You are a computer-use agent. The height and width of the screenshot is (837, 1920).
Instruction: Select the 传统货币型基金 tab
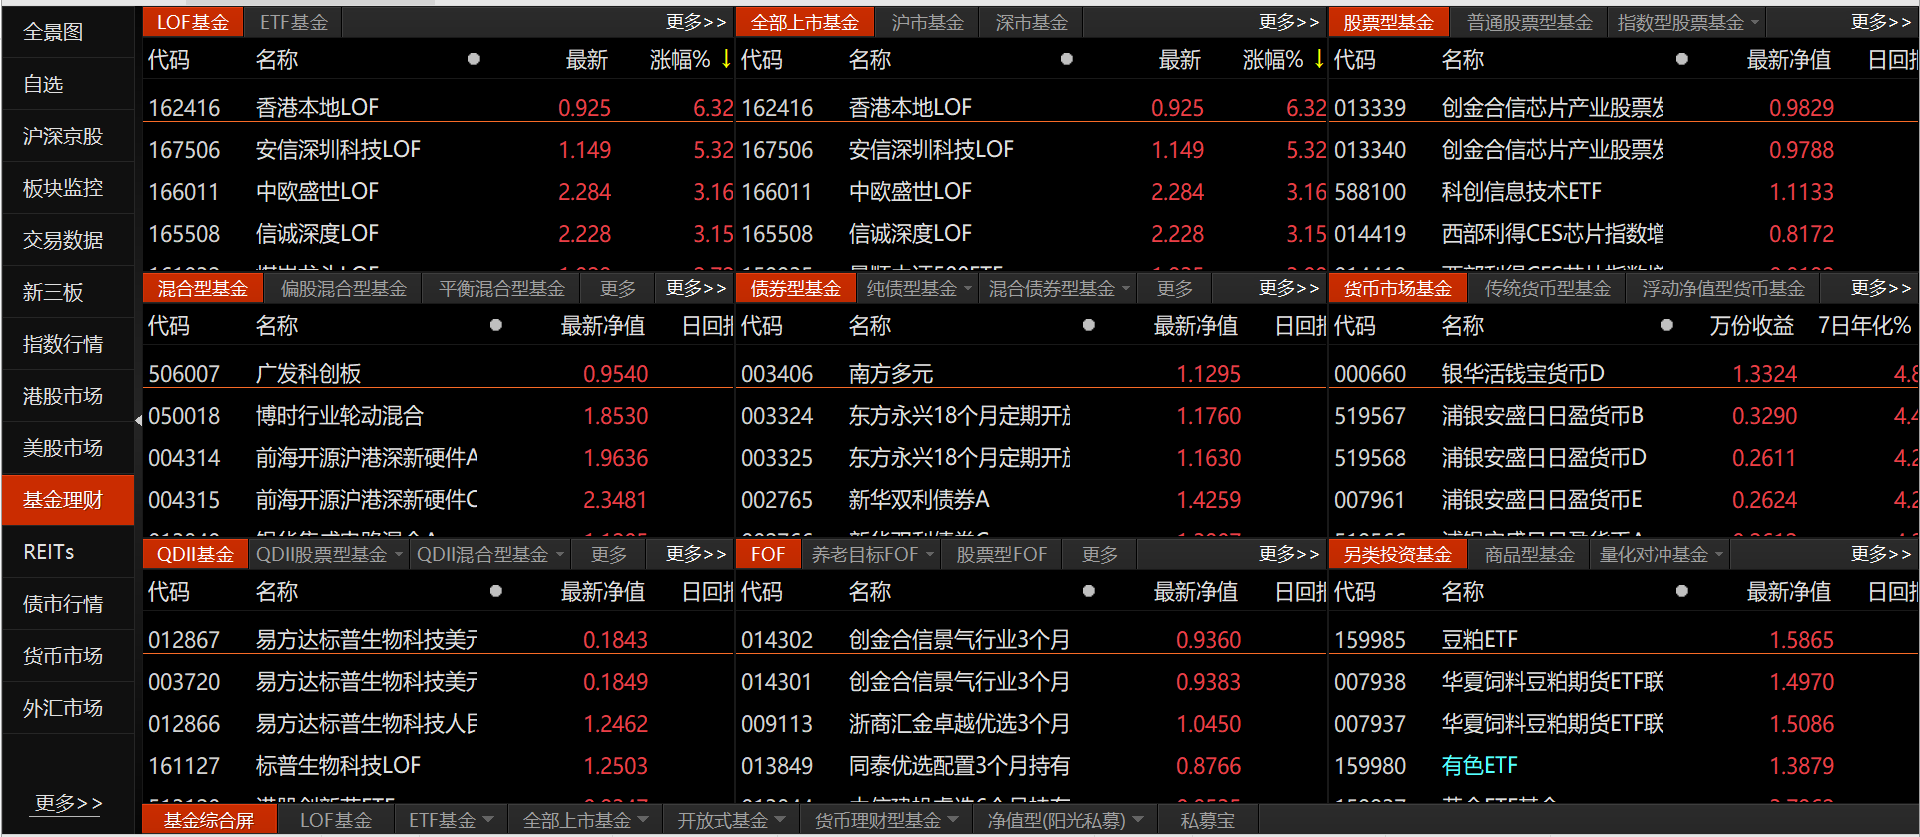pyautogui.click(x=1547, y=289)
